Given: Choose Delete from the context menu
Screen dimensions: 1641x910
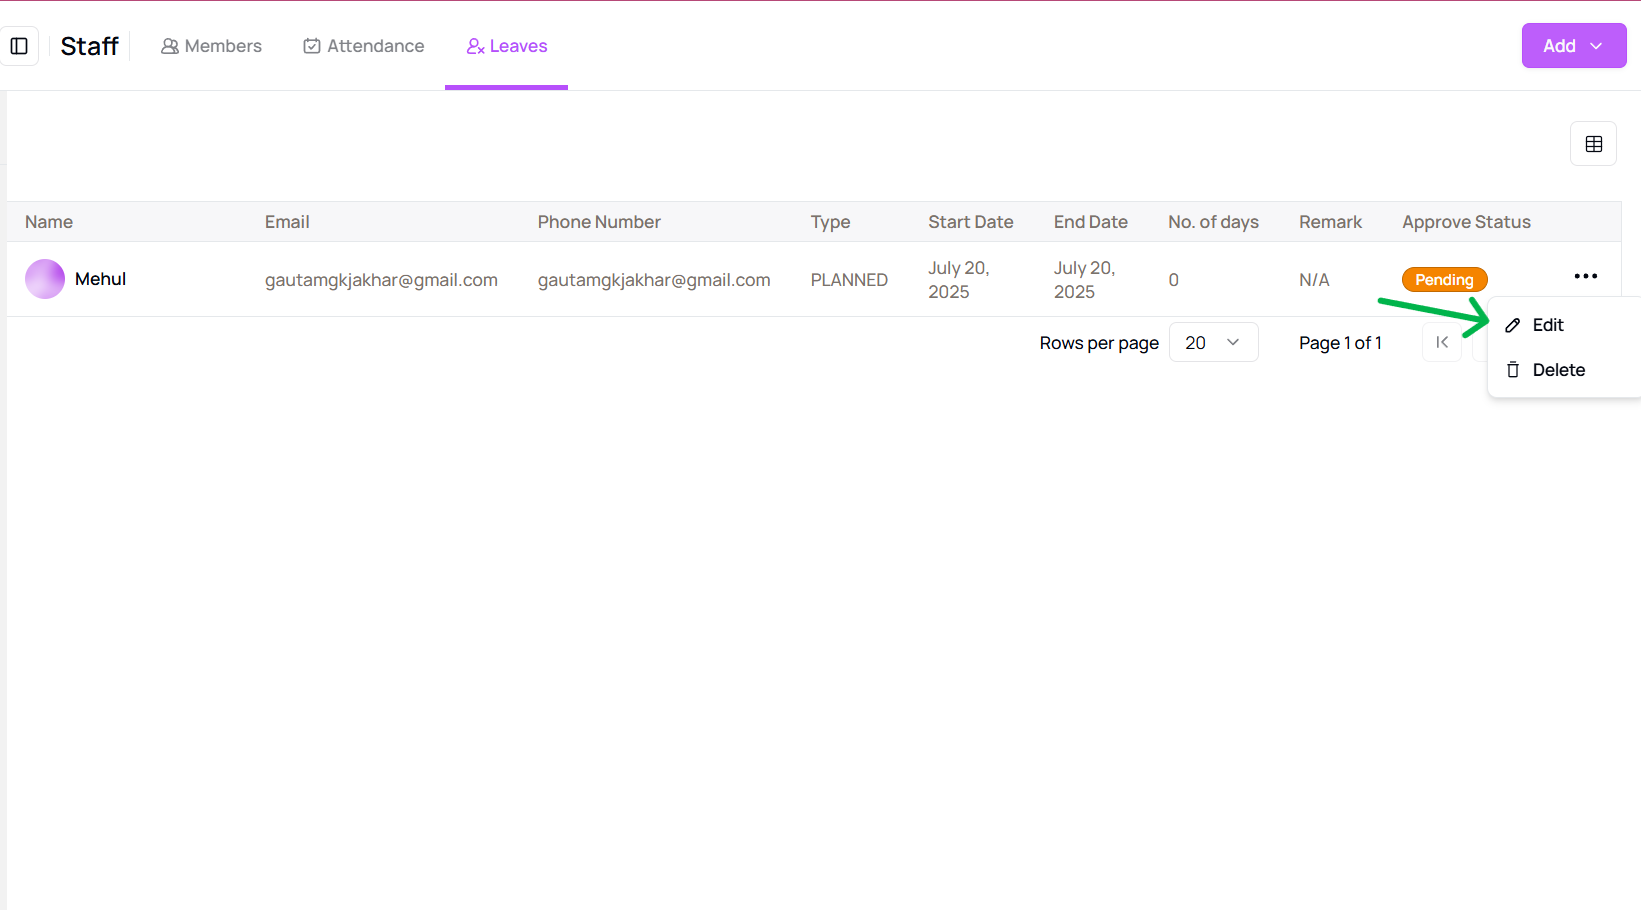Looking at the screenshot, I should 1558,370.
